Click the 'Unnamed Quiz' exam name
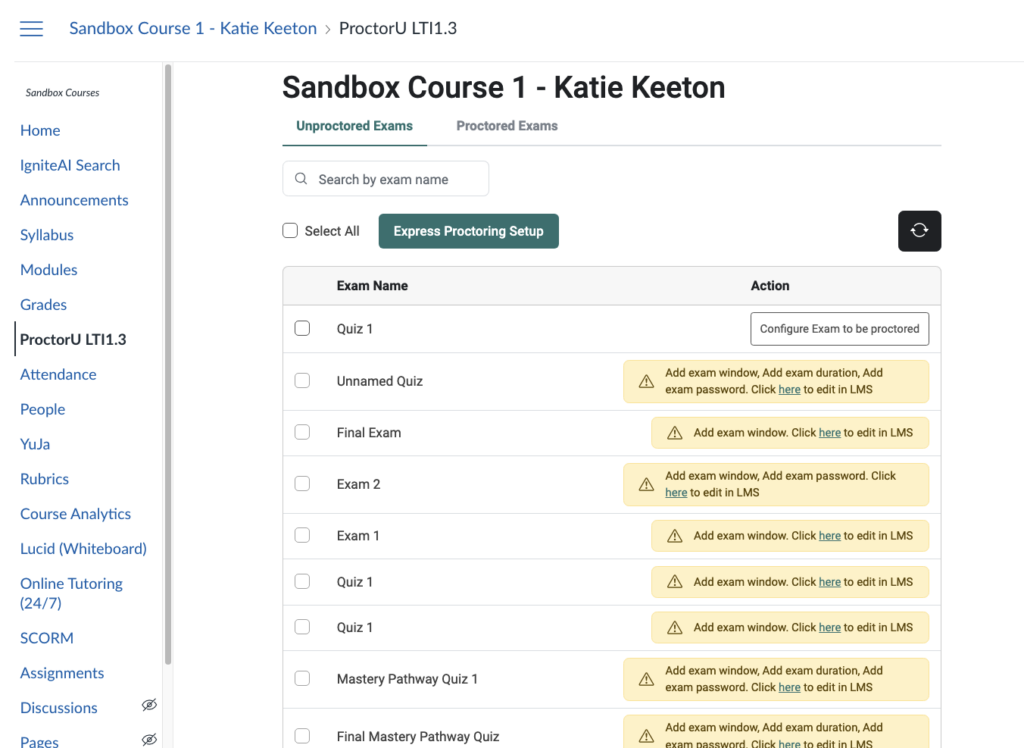This screenshot has width=1024, height=748. coord(379,381)
